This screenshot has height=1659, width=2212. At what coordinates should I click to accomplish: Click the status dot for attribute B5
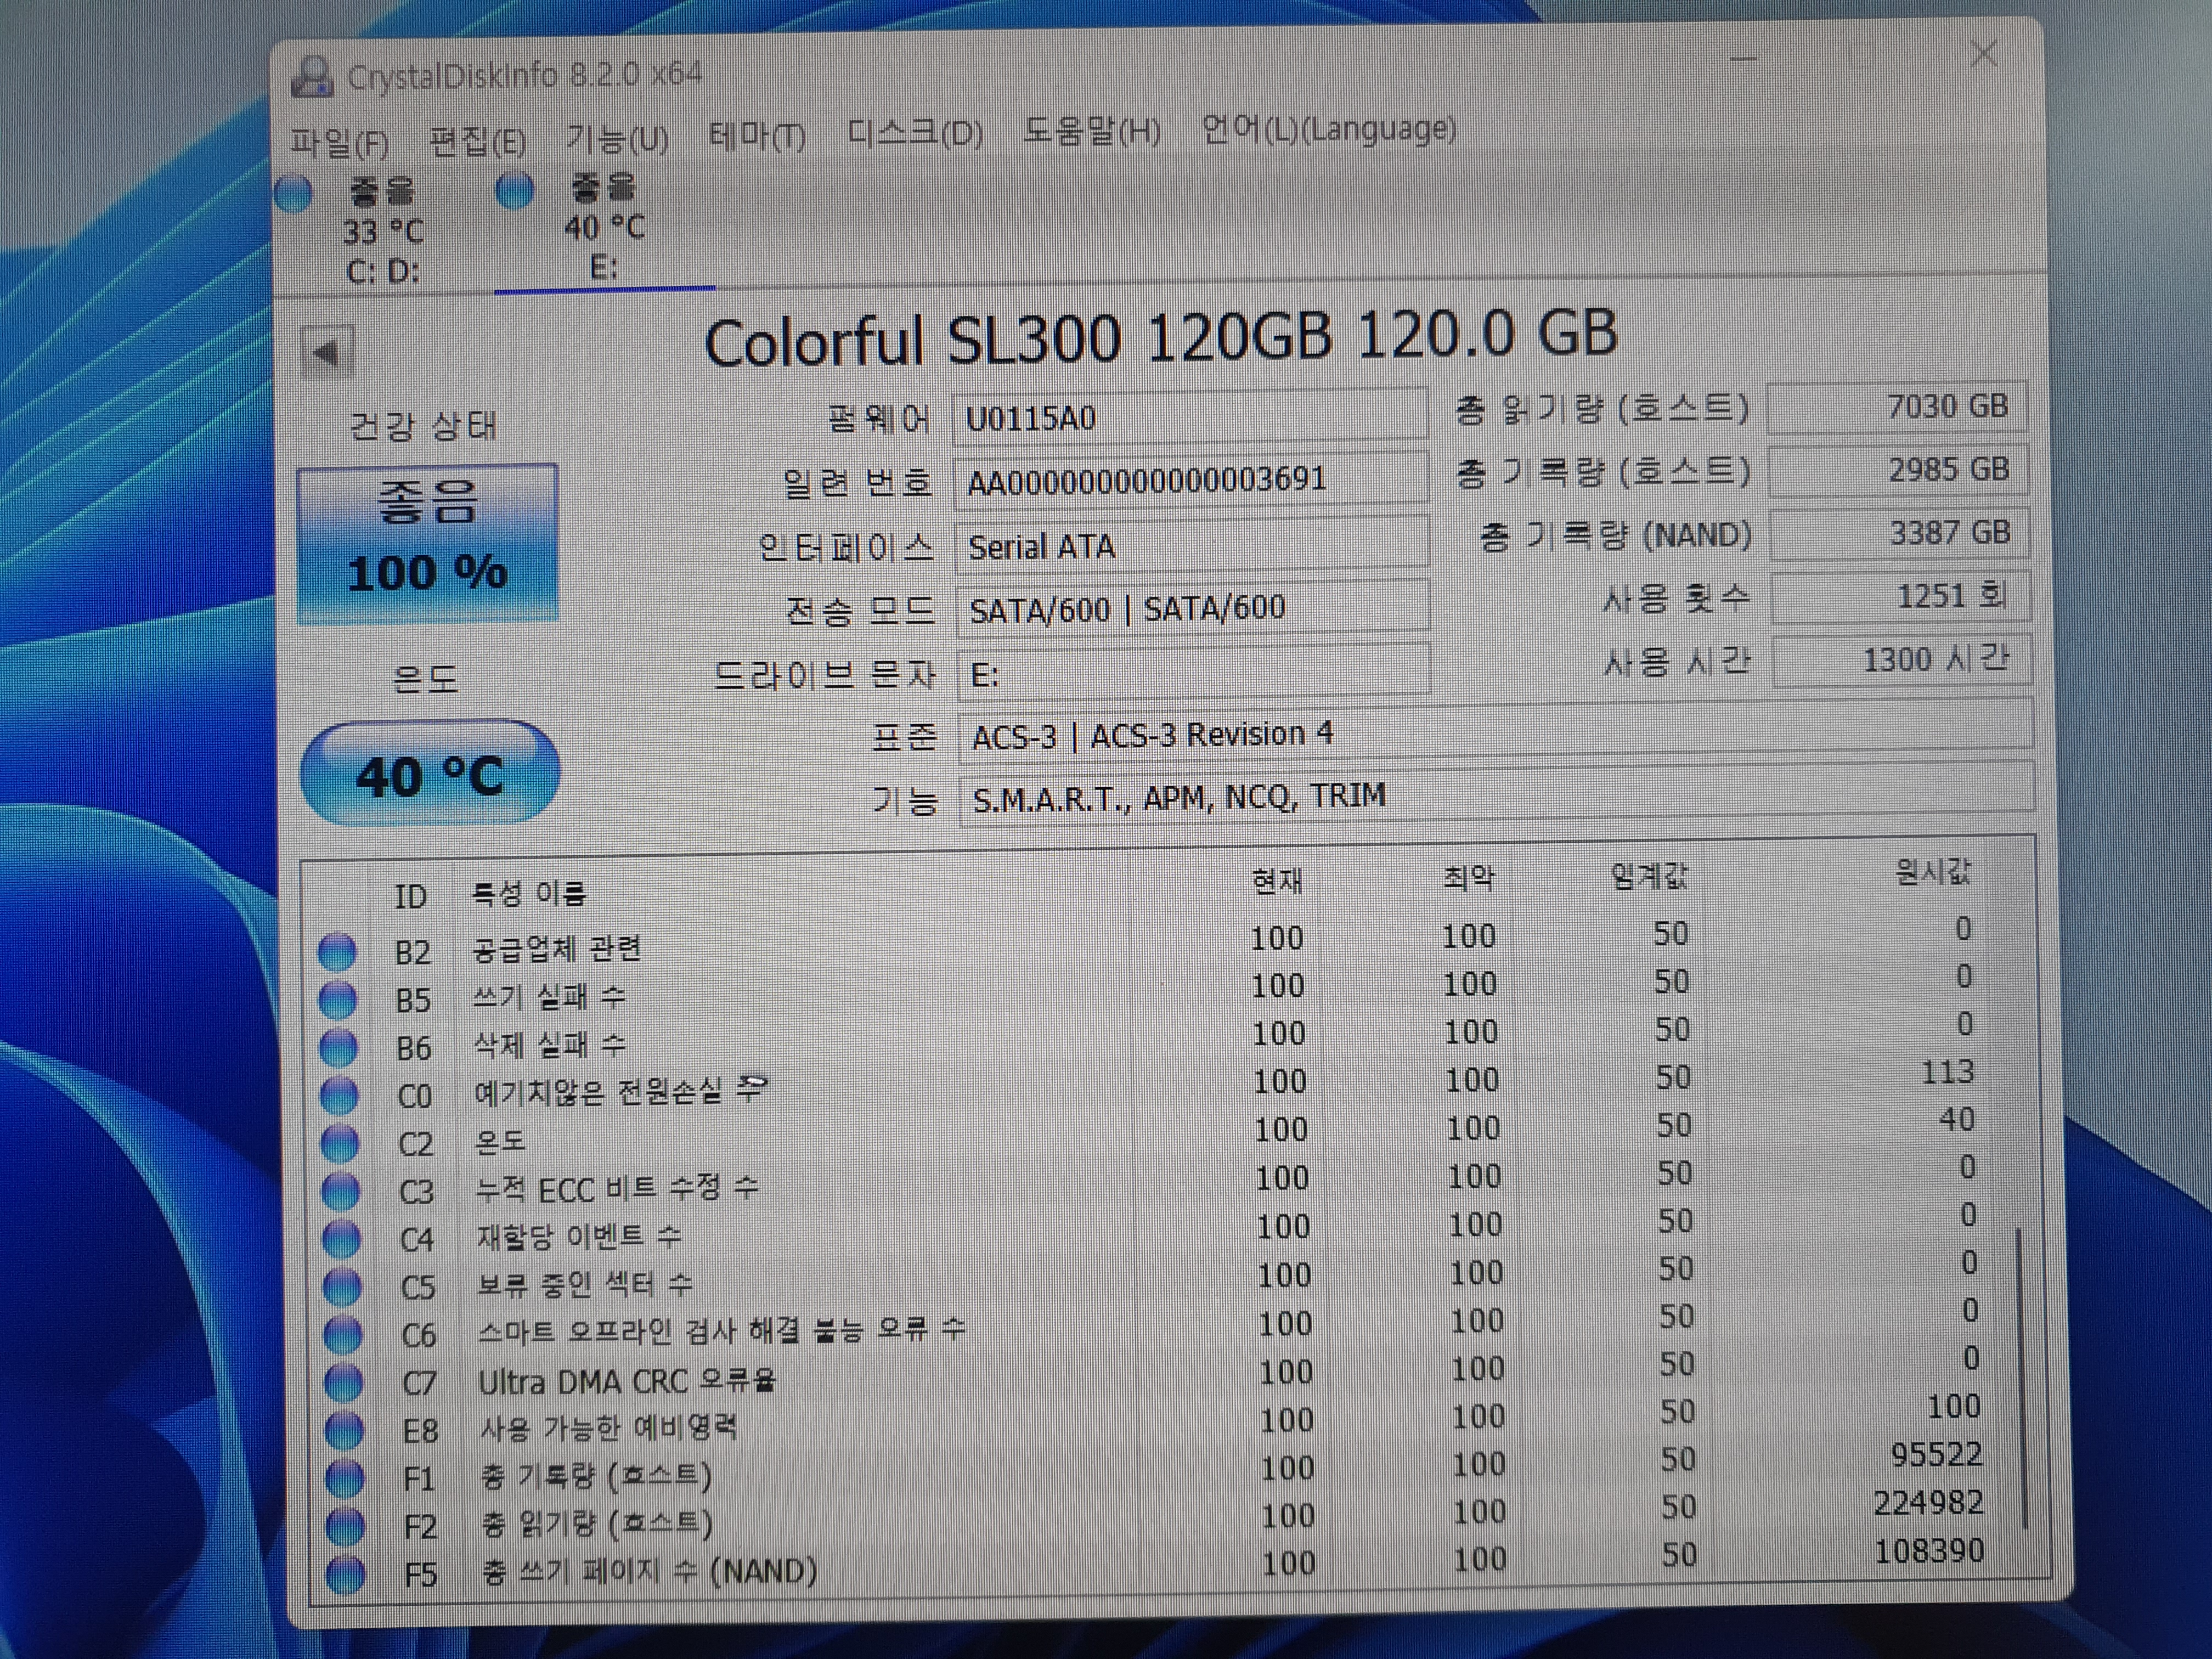pos(338,999)
